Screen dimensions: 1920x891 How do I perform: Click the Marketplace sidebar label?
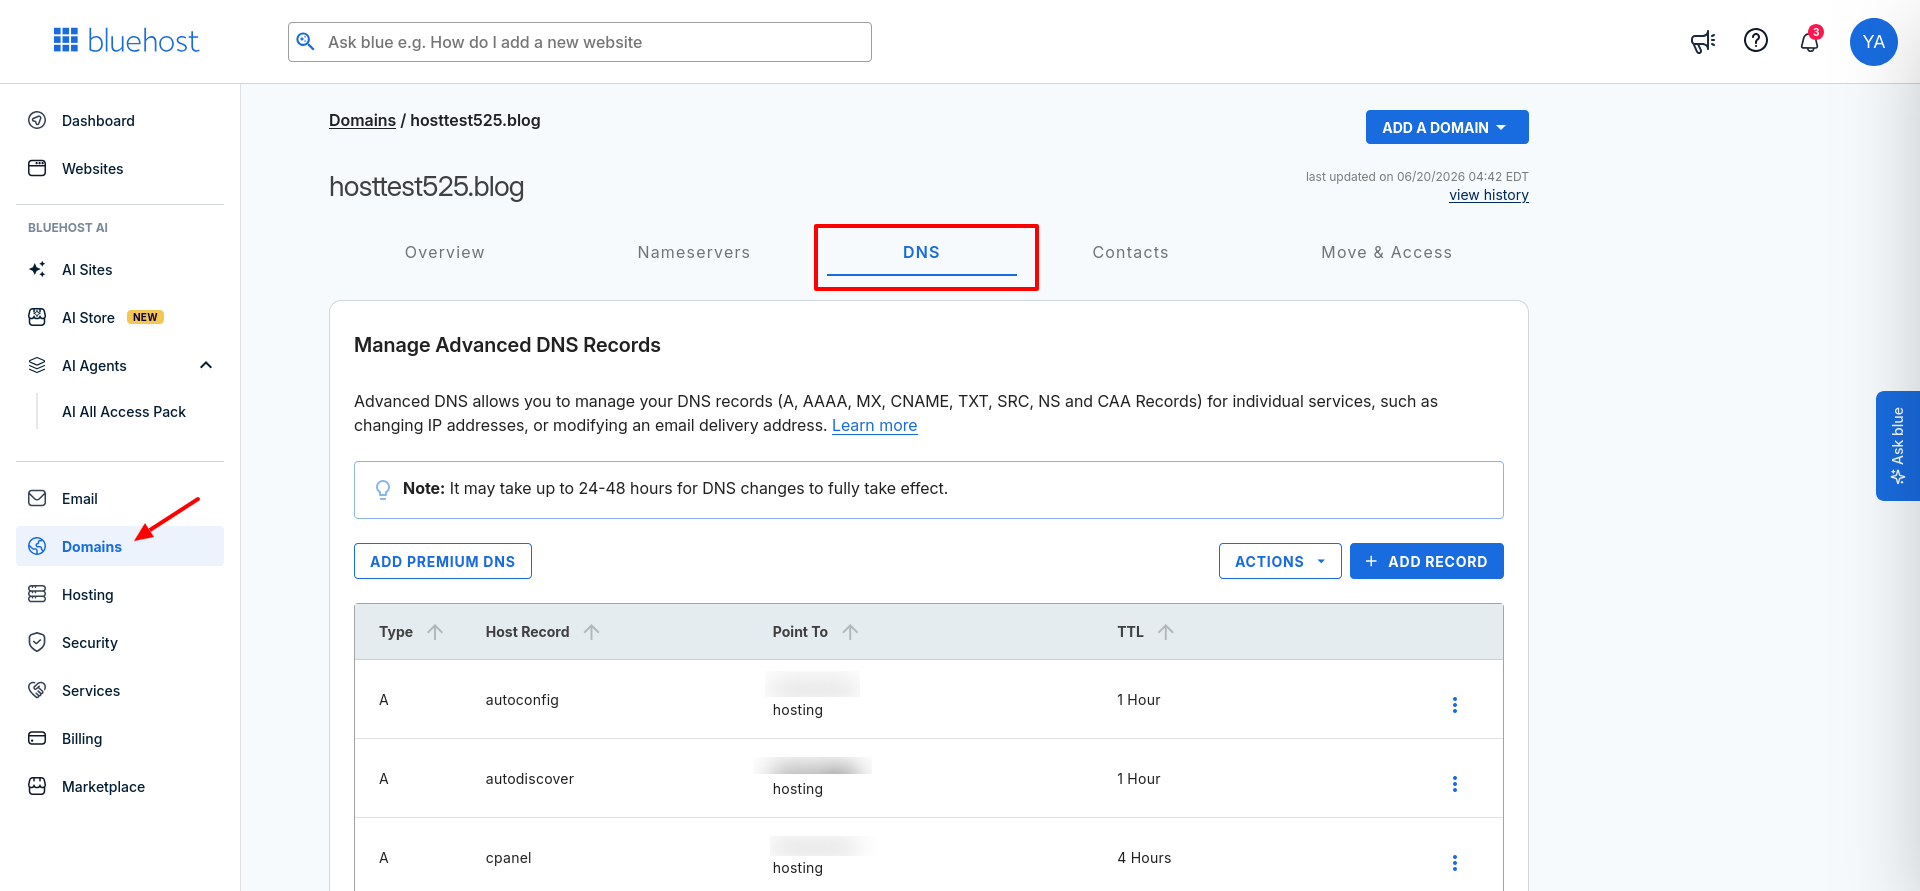point(103,786)
